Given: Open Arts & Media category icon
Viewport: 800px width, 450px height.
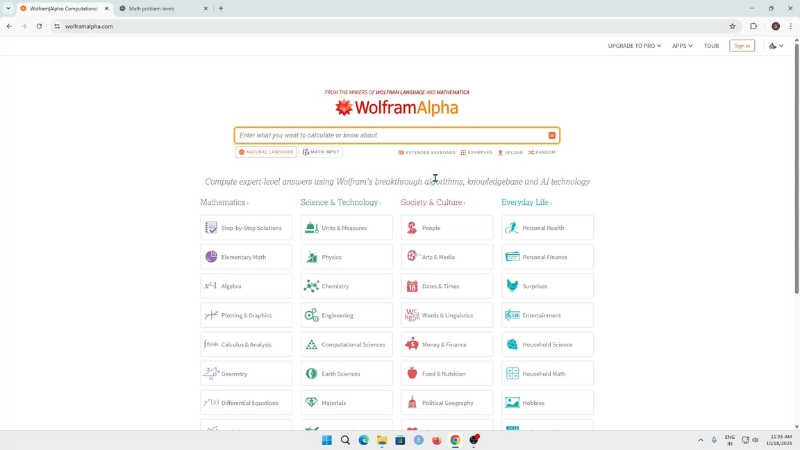Looking at the screenshot, I should (x=412, y=256).
